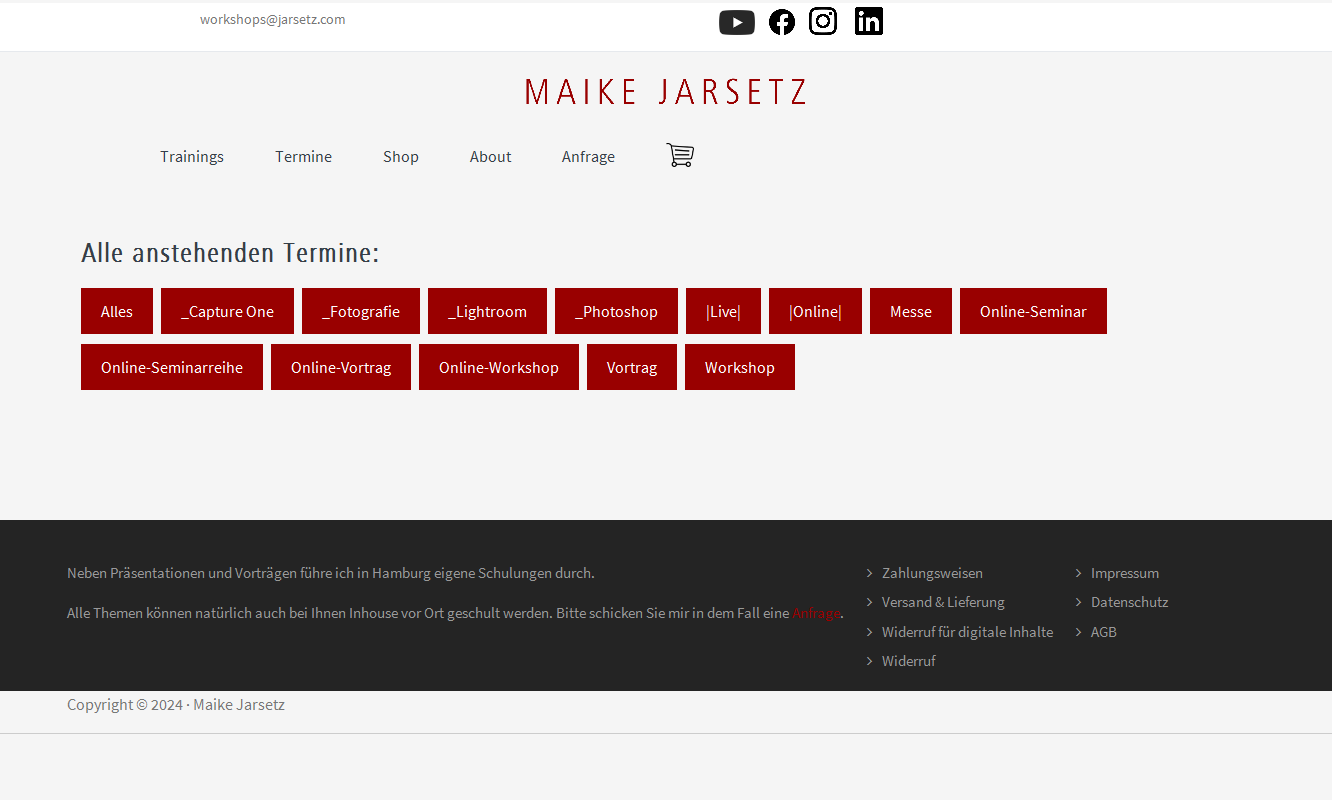1332x800 pixels.
Task: Open the Facebook page icon
Action: (x=782, y=22)
